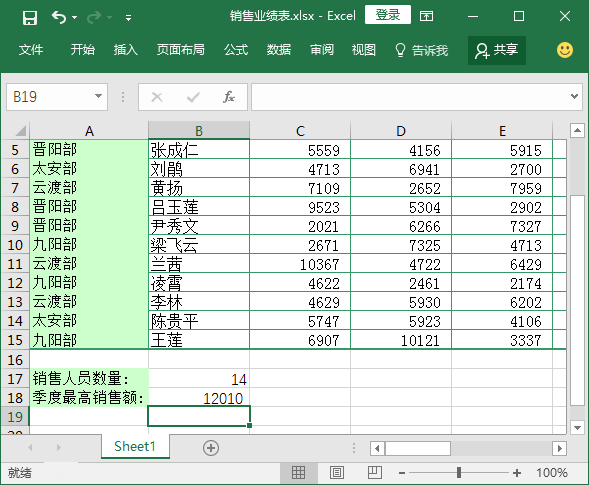Click cell with value 7959
Viewport: 589px width, 485px height.
pos(502,188)
